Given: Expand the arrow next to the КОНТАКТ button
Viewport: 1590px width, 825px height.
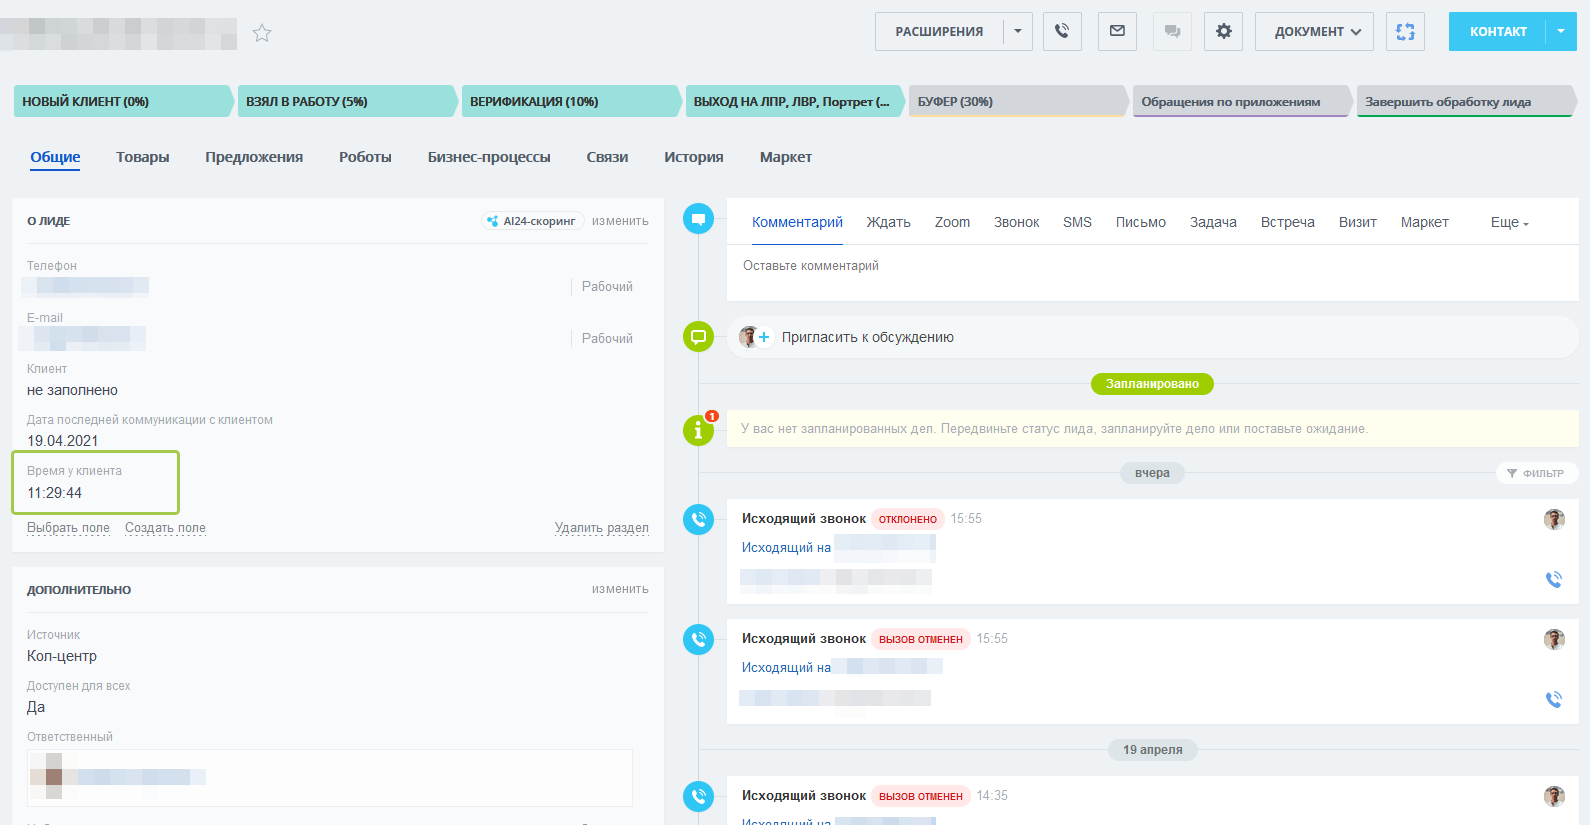Looking at the screenshot, I should [x=1561, y=32].
